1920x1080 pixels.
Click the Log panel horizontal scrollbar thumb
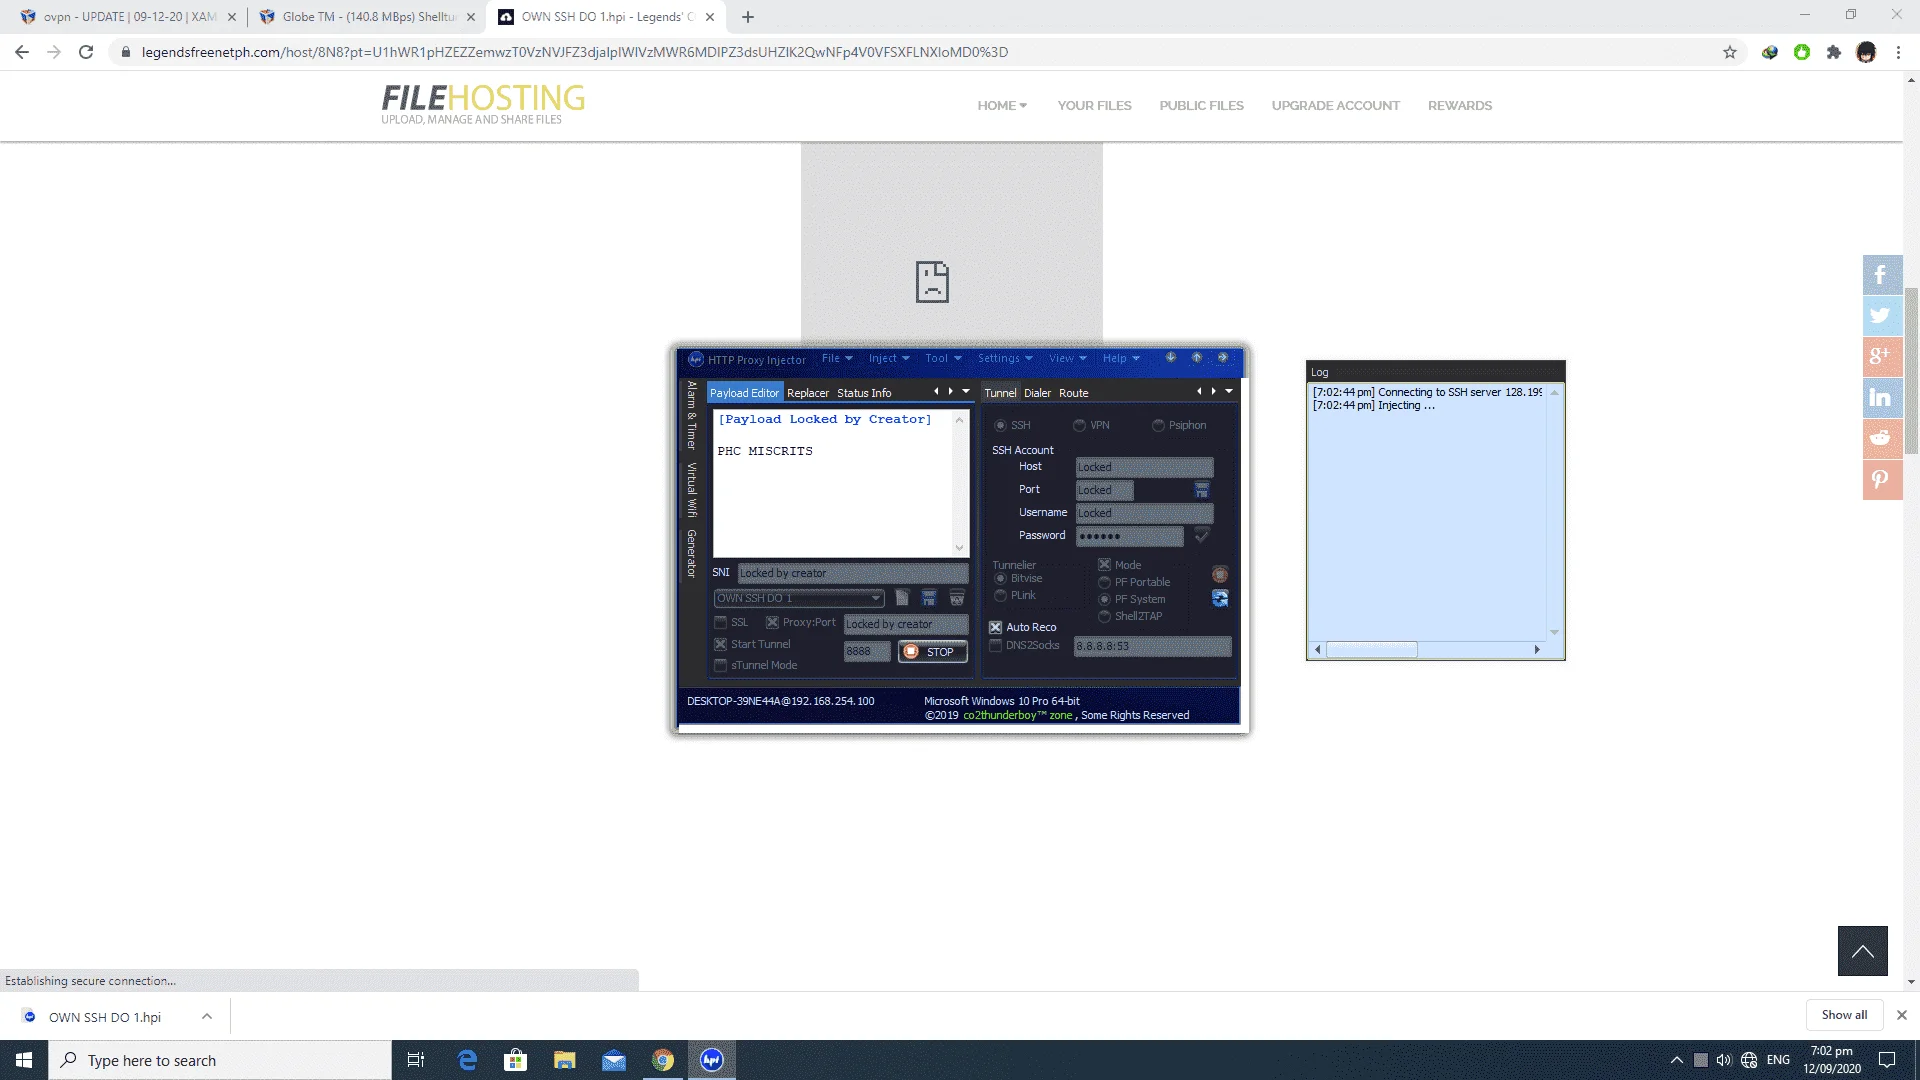click(1371, 650)
